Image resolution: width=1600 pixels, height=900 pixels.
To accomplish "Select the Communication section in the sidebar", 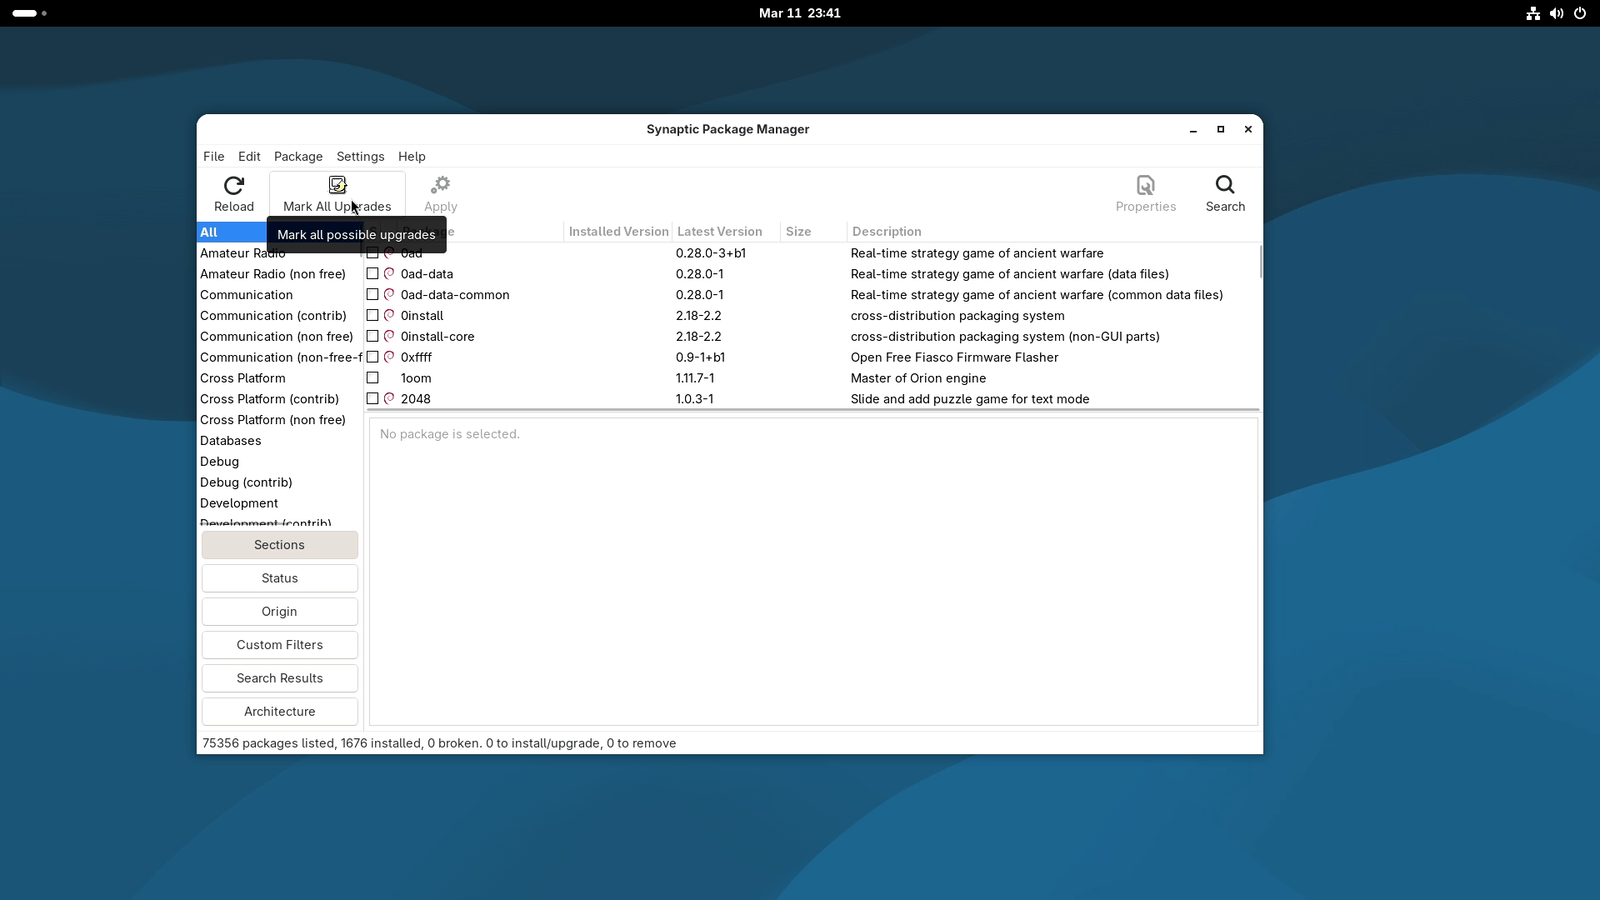I will [246, 294].
